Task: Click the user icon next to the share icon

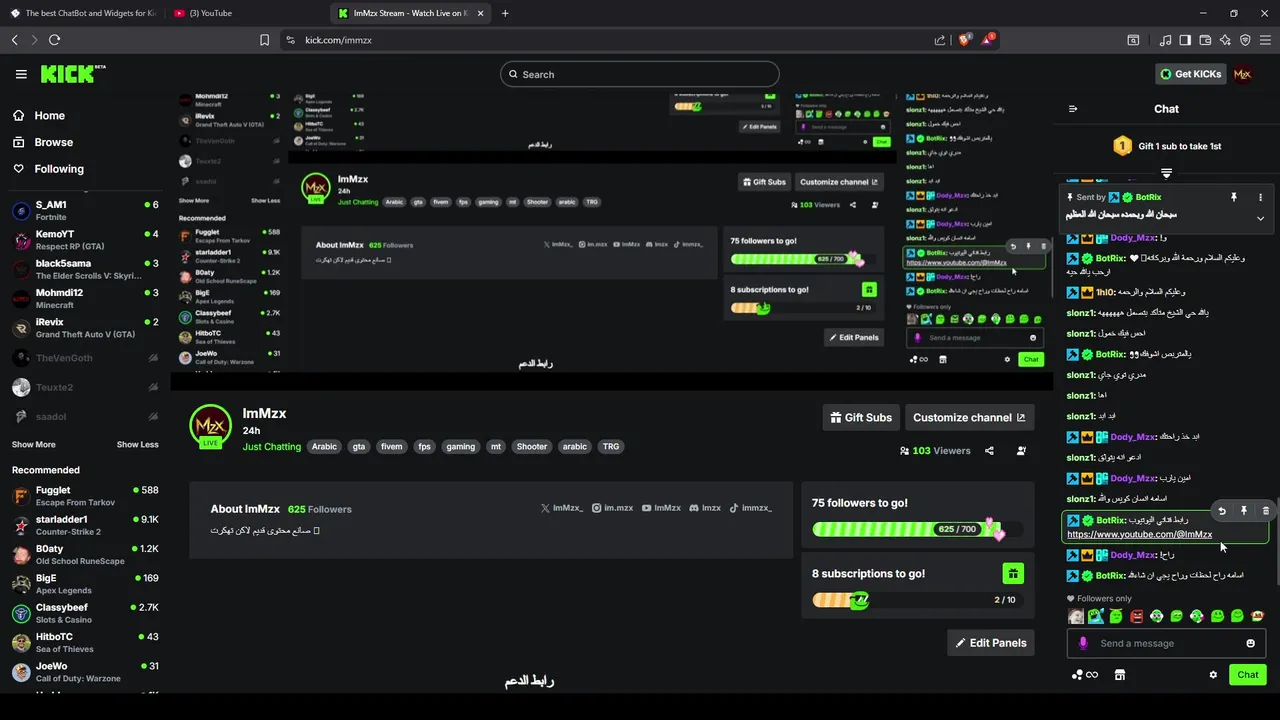Action: (1021, 451)
